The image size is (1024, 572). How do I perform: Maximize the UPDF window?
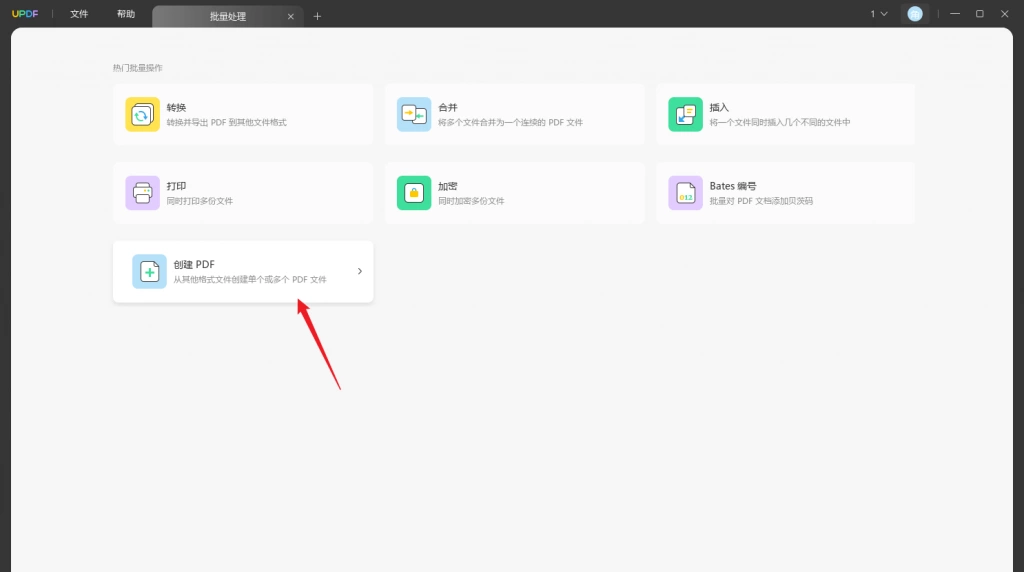[x=980, y=14]
